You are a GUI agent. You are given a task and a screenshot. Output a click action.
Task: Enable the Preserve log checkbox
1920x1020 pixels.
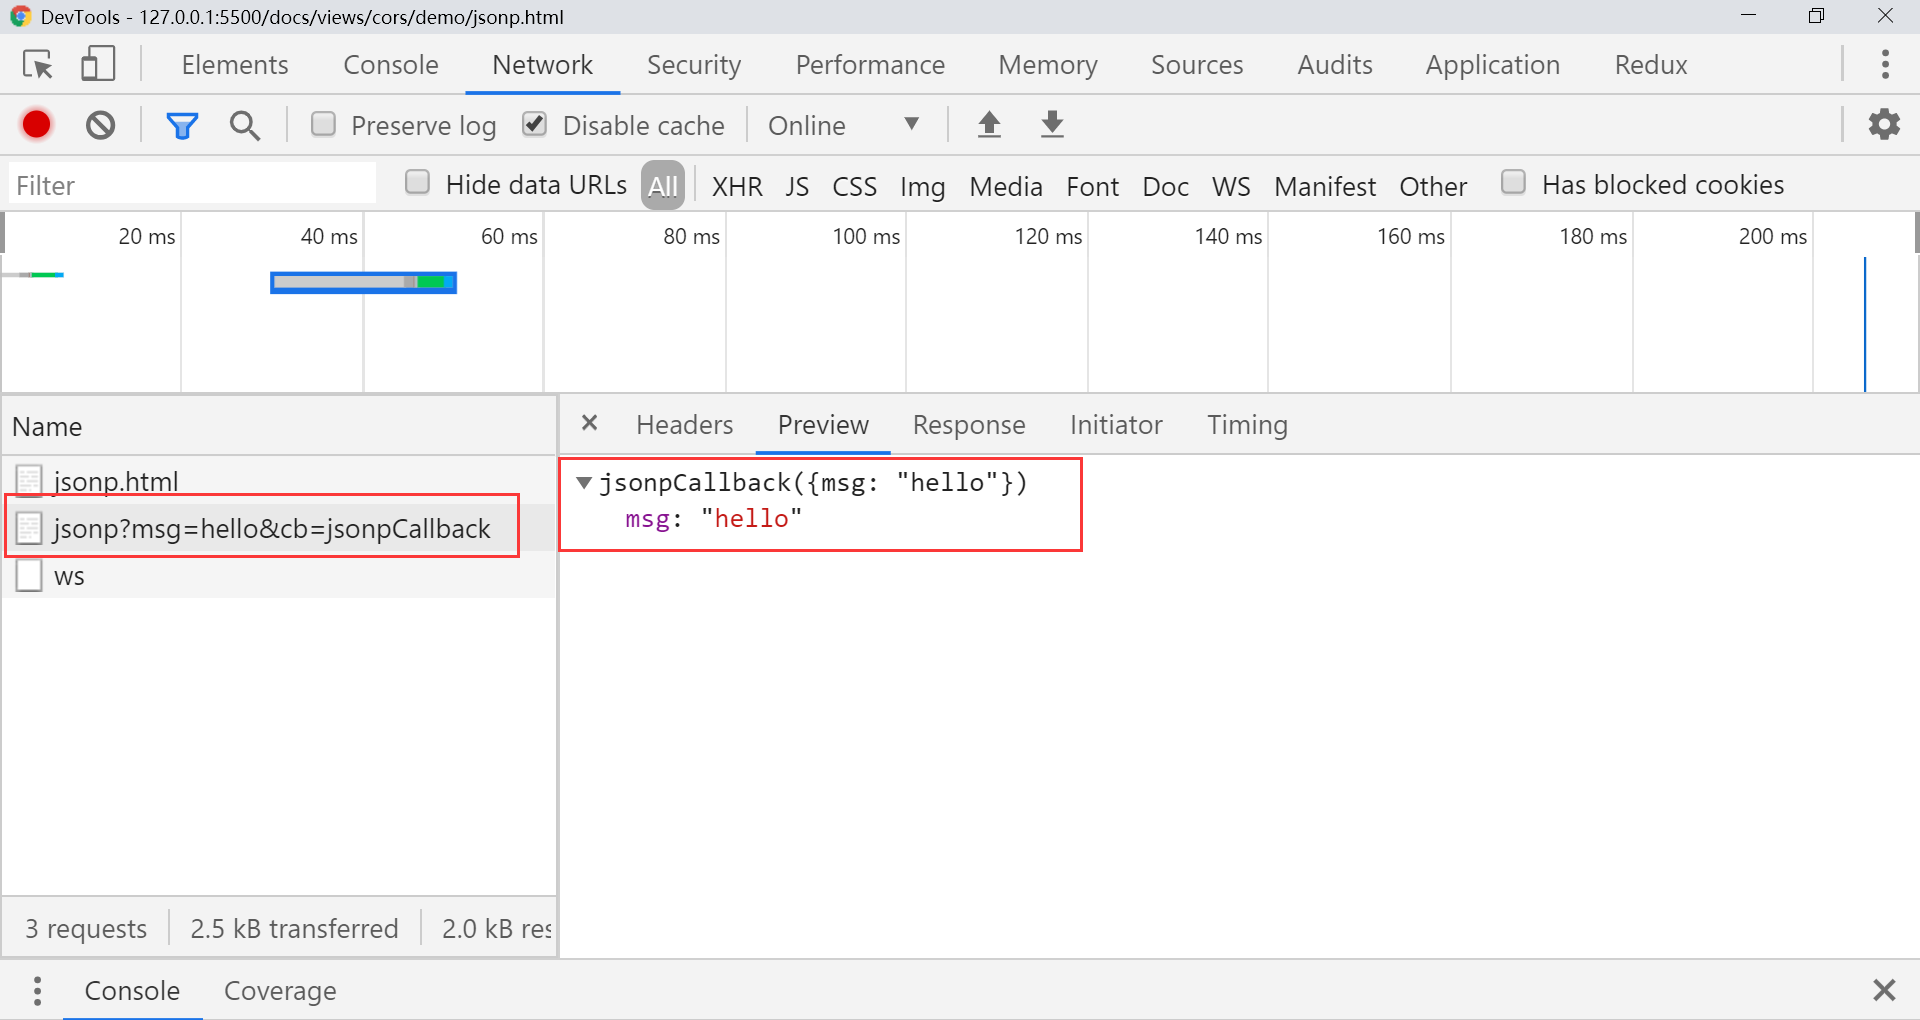coord(323,124)
